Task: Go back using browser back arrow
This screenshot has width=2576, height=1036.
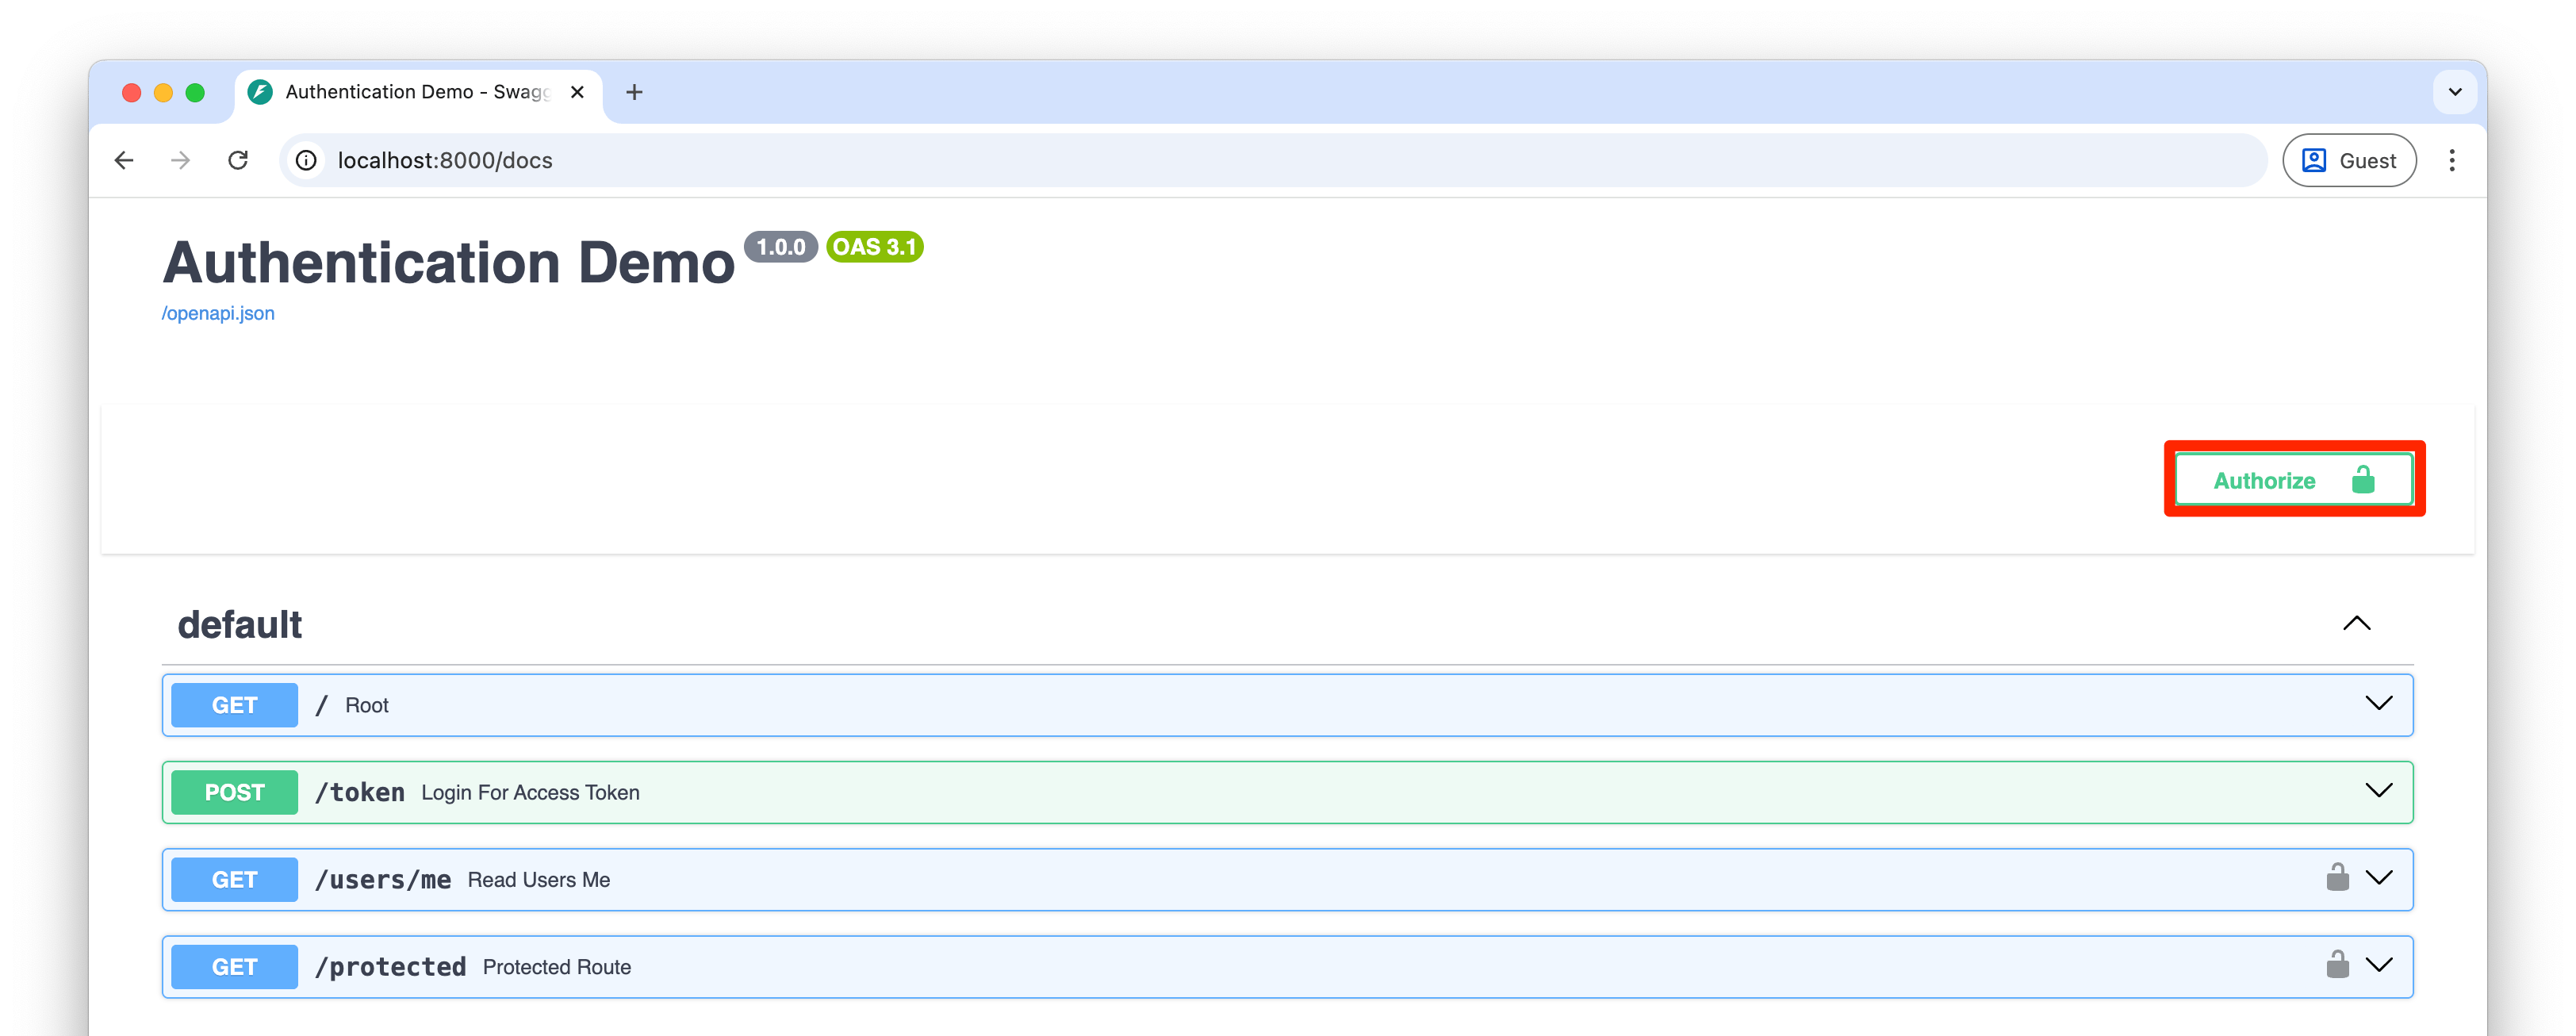Action: 124,160
